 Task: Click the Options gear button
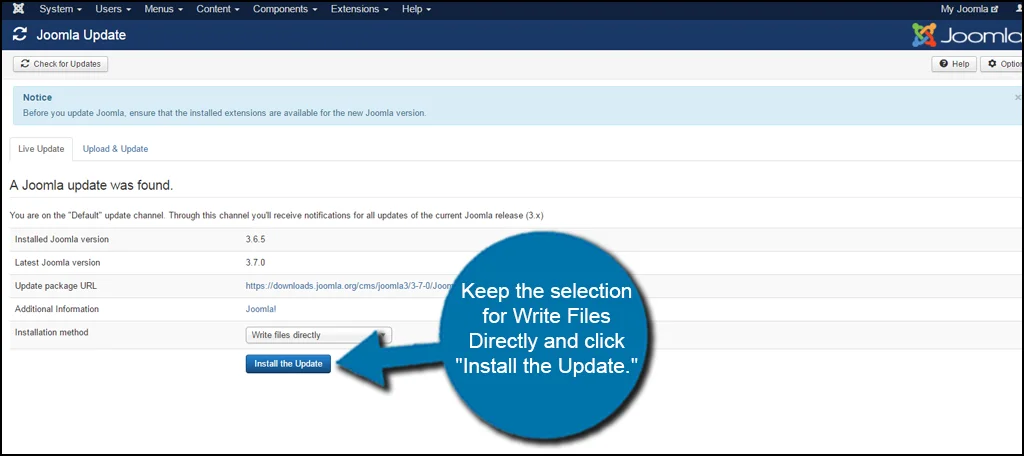(1002, 64)
